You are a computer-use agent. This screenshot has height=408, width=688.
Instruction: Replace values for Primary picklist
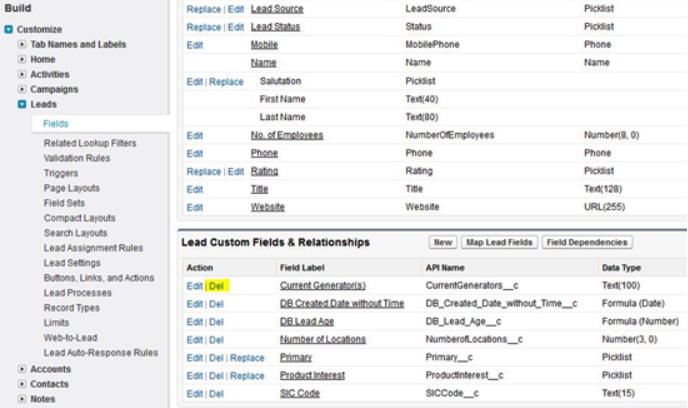pyautogui.click(x=247, y=358)
